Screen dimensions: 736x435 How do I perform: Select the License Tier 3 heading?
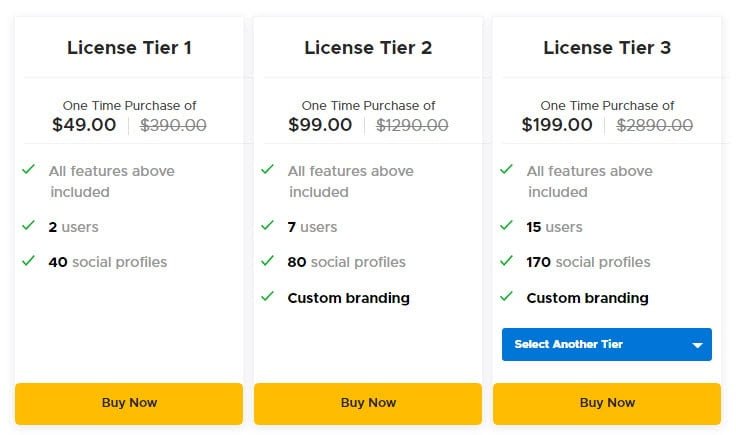pyautogui.click(x=607, y=47)
